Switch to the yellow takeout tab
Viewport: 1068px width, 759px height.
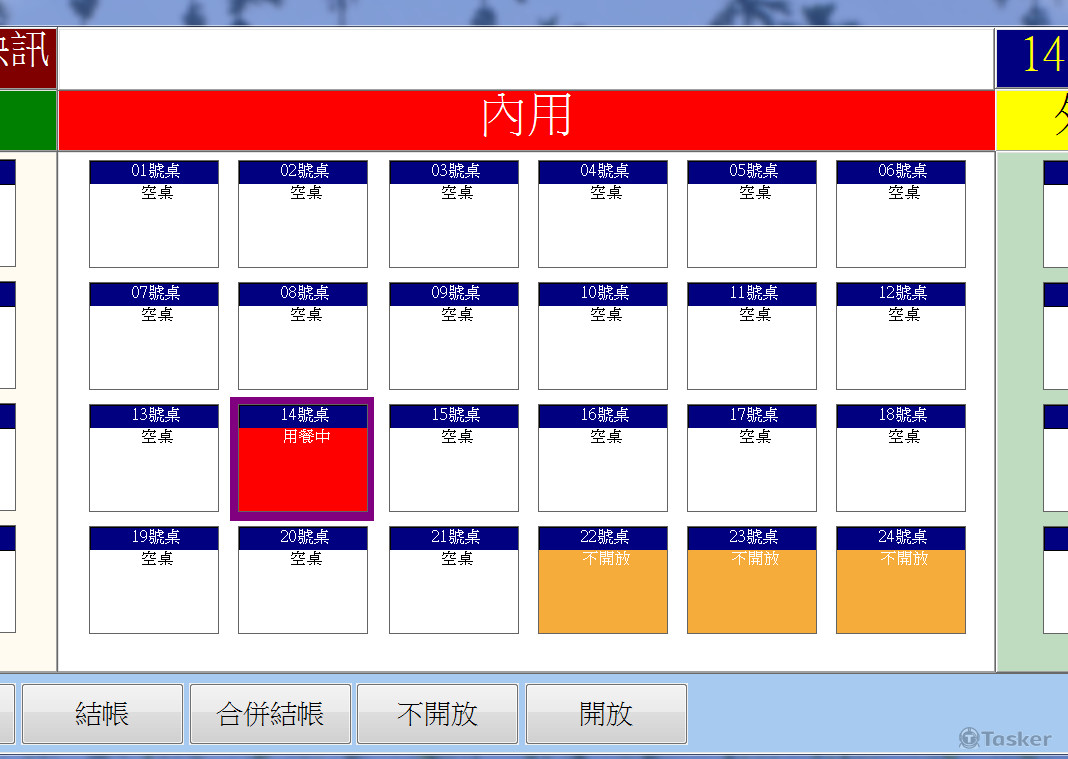[x=1033, y=119]
